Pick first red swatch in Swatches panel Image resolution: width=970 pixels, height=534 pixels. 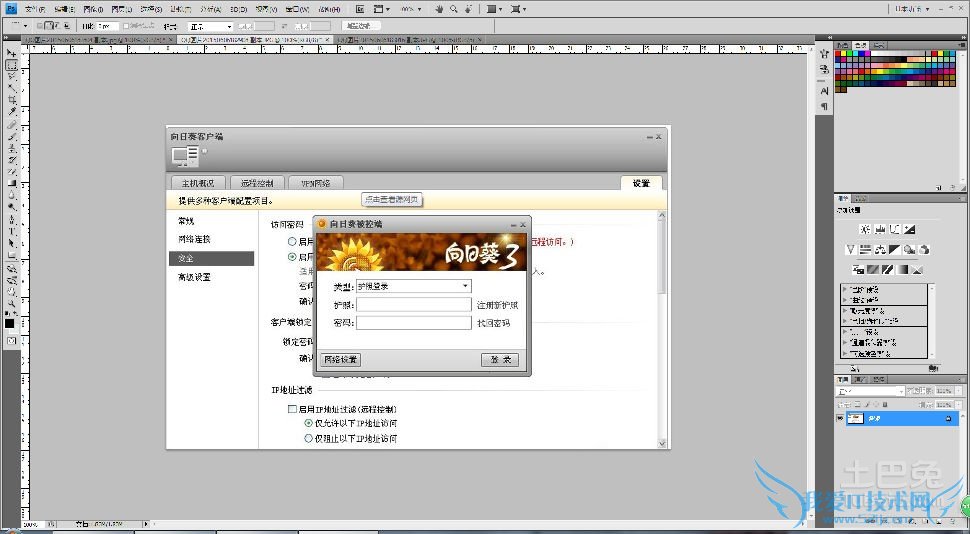[x=838, y=53]
